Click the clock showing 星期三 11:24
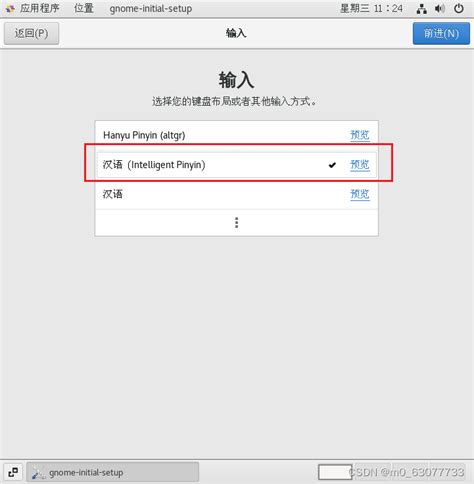The image size is (474, 484). pyautogui.click(x=371, y=8)
